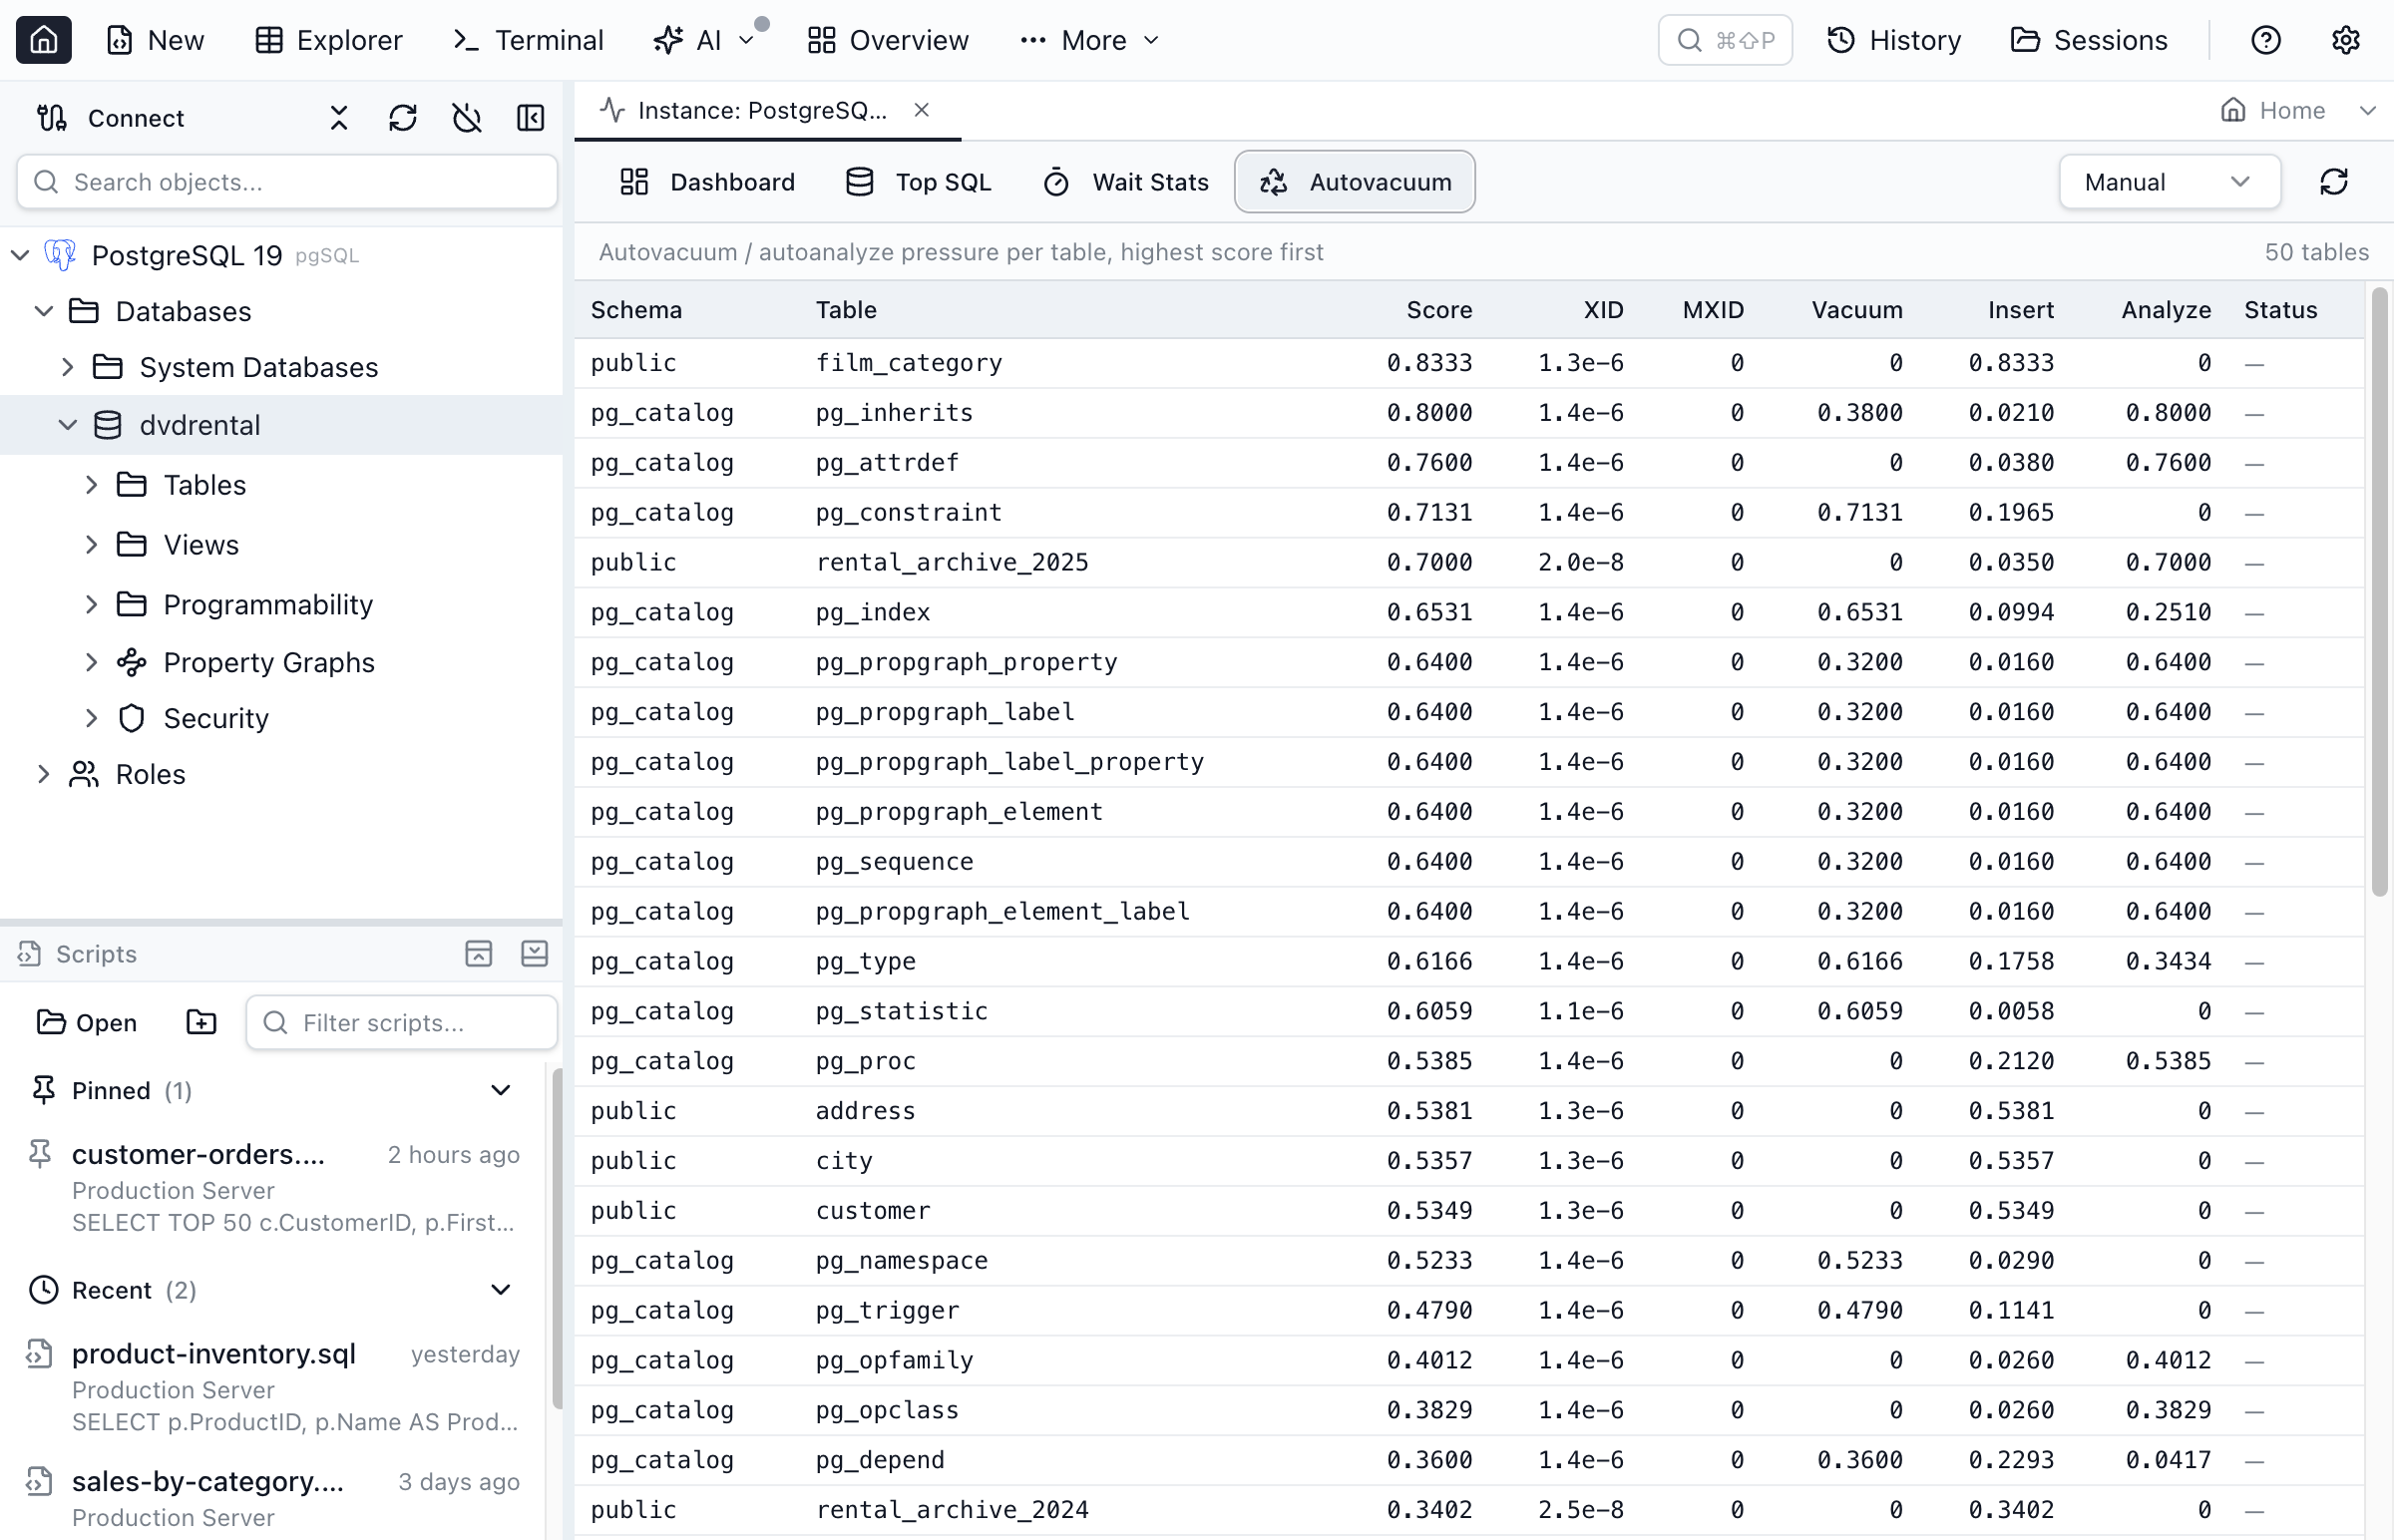Click the home icon in top bar

click(43, 40)
